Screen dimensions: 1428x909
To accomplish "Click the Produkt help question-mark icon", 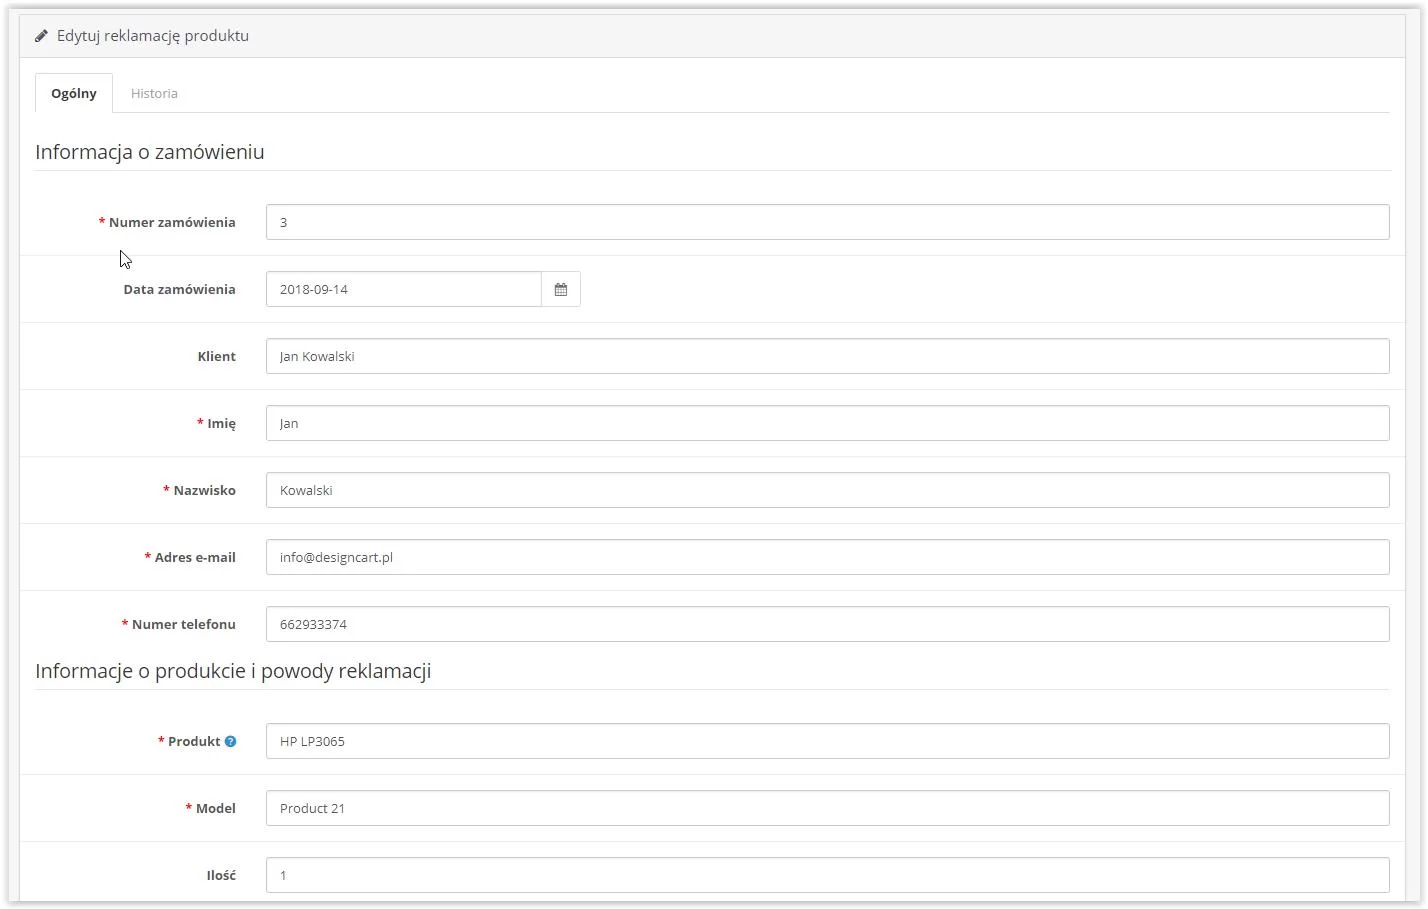I will (x=230, y=741).
